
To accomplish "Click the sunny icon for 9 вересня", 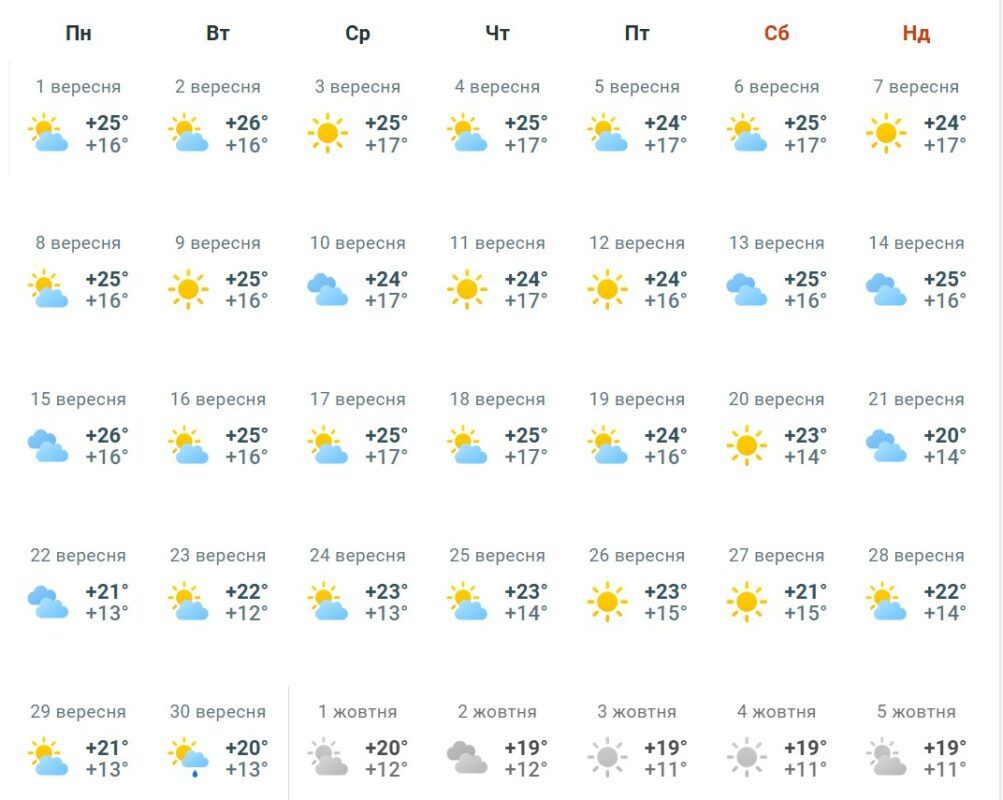I will 188,289.
